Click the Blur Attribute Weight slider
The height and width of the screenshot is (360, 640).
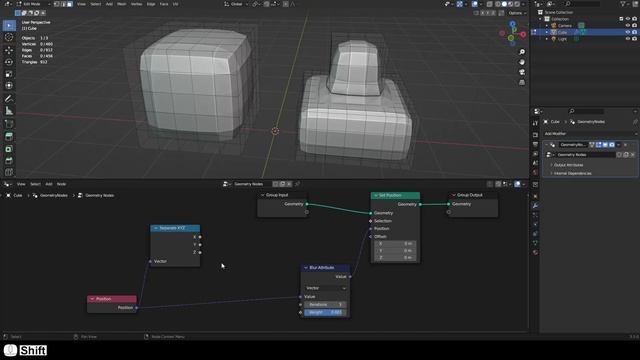325,313
